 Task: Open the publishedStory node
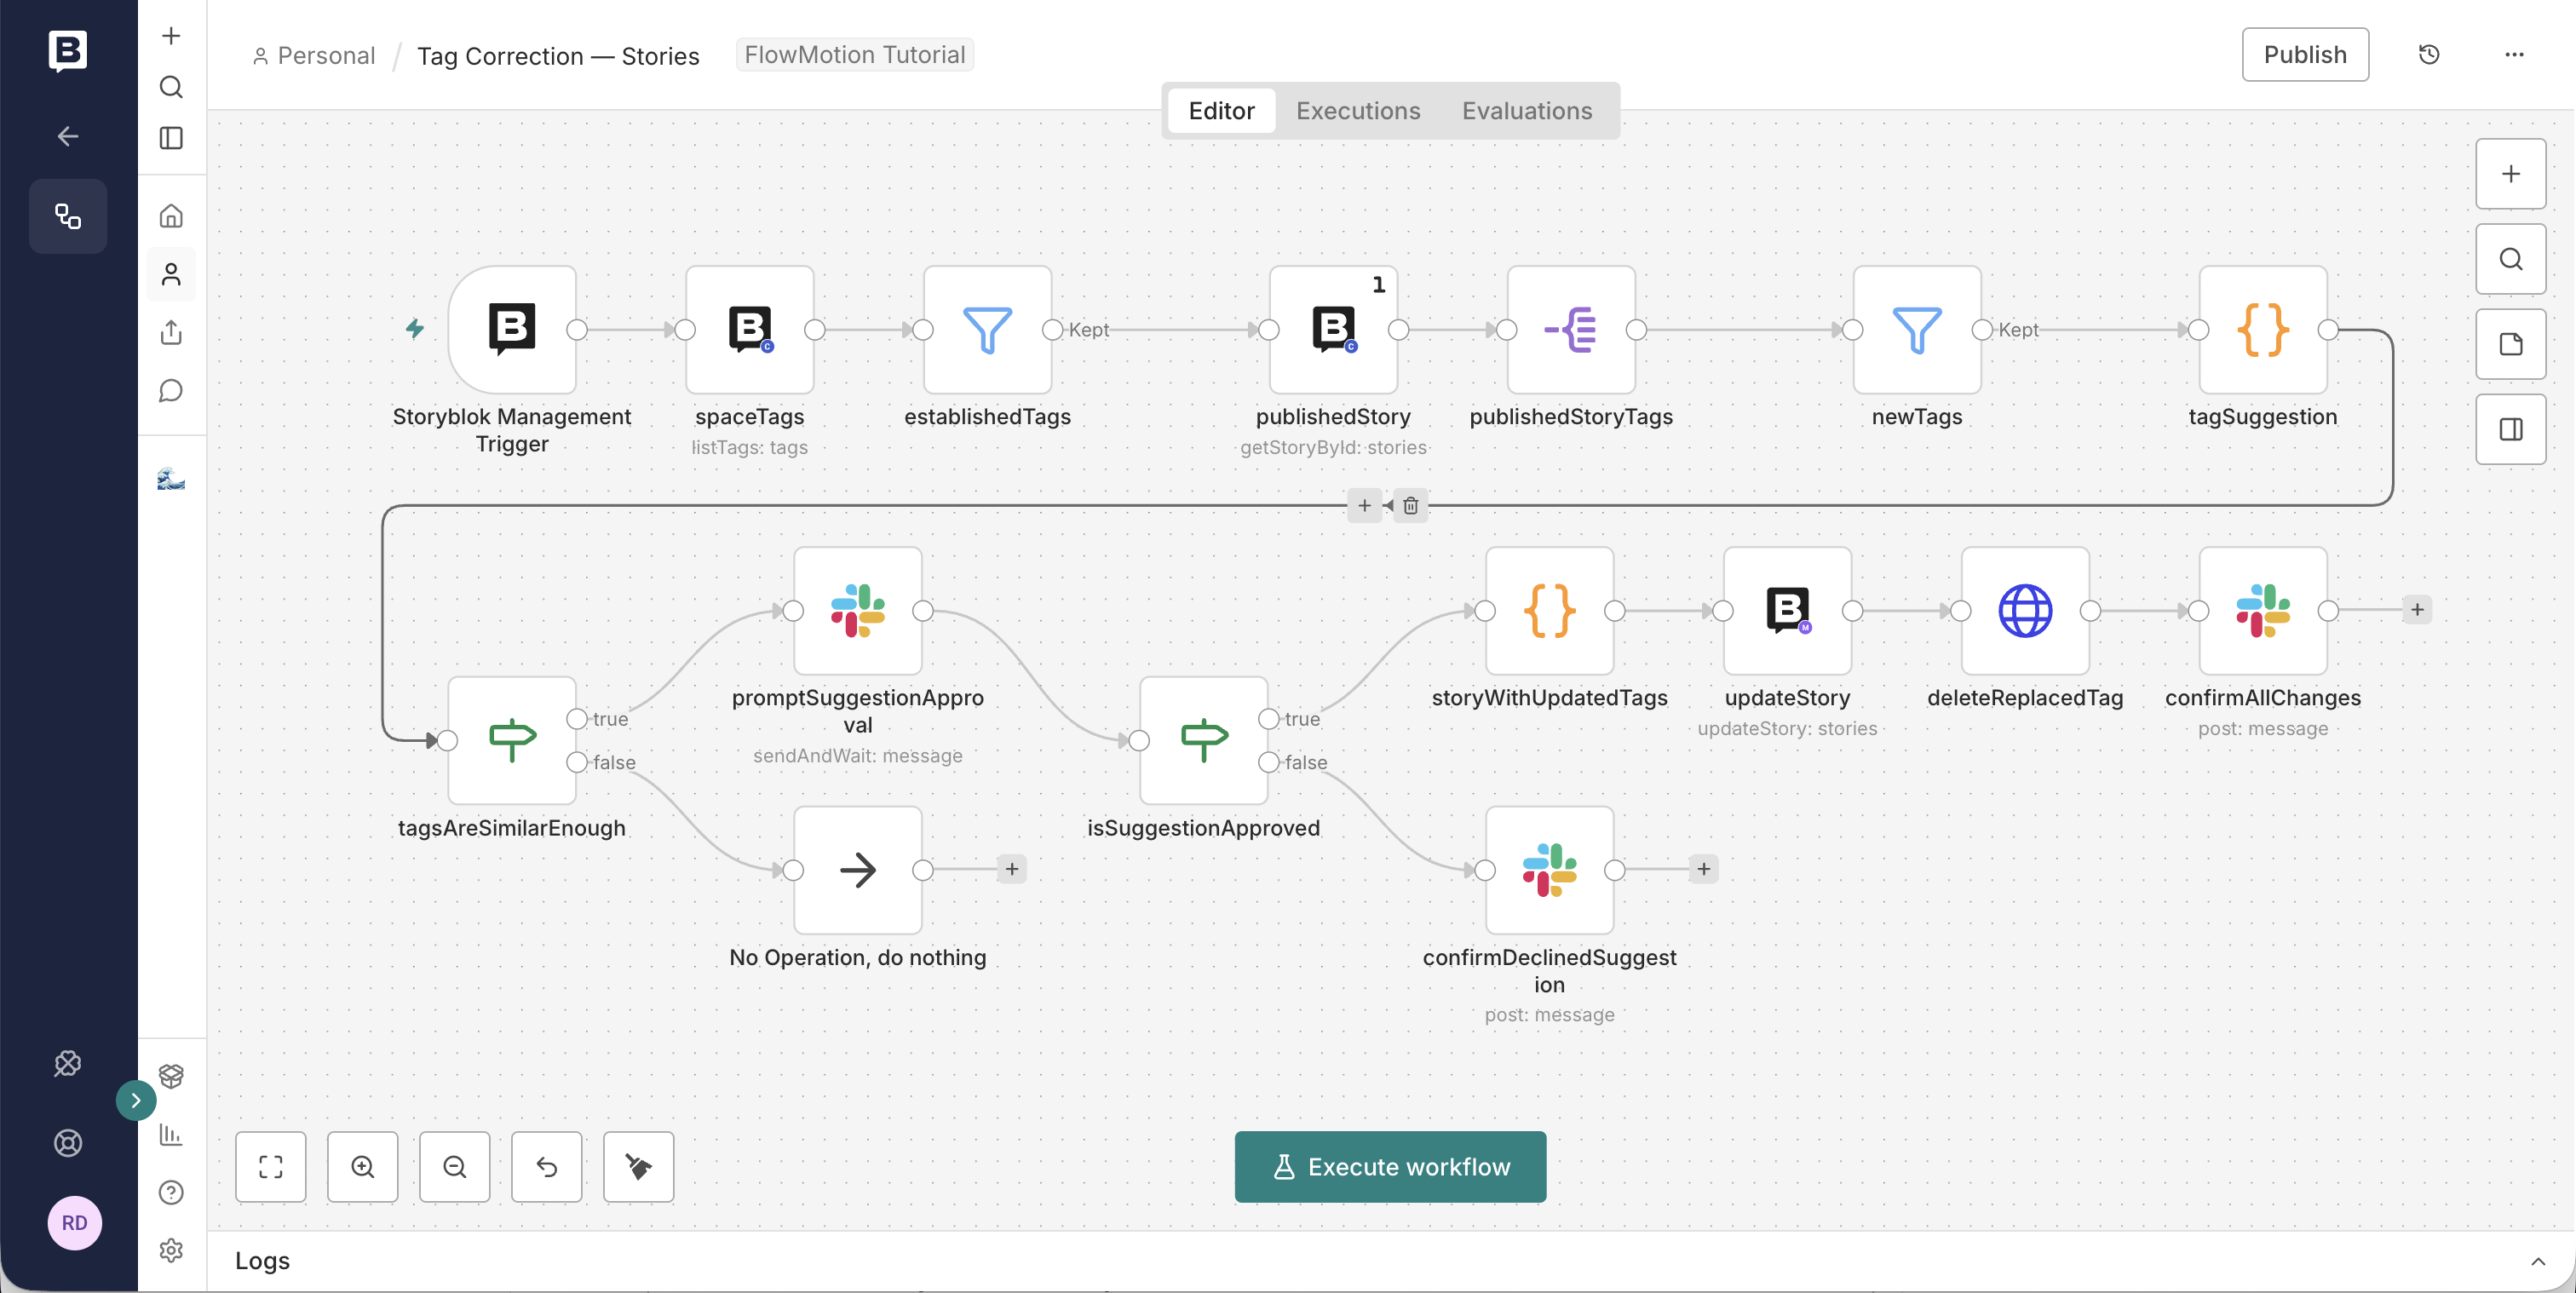[1333, 329]
